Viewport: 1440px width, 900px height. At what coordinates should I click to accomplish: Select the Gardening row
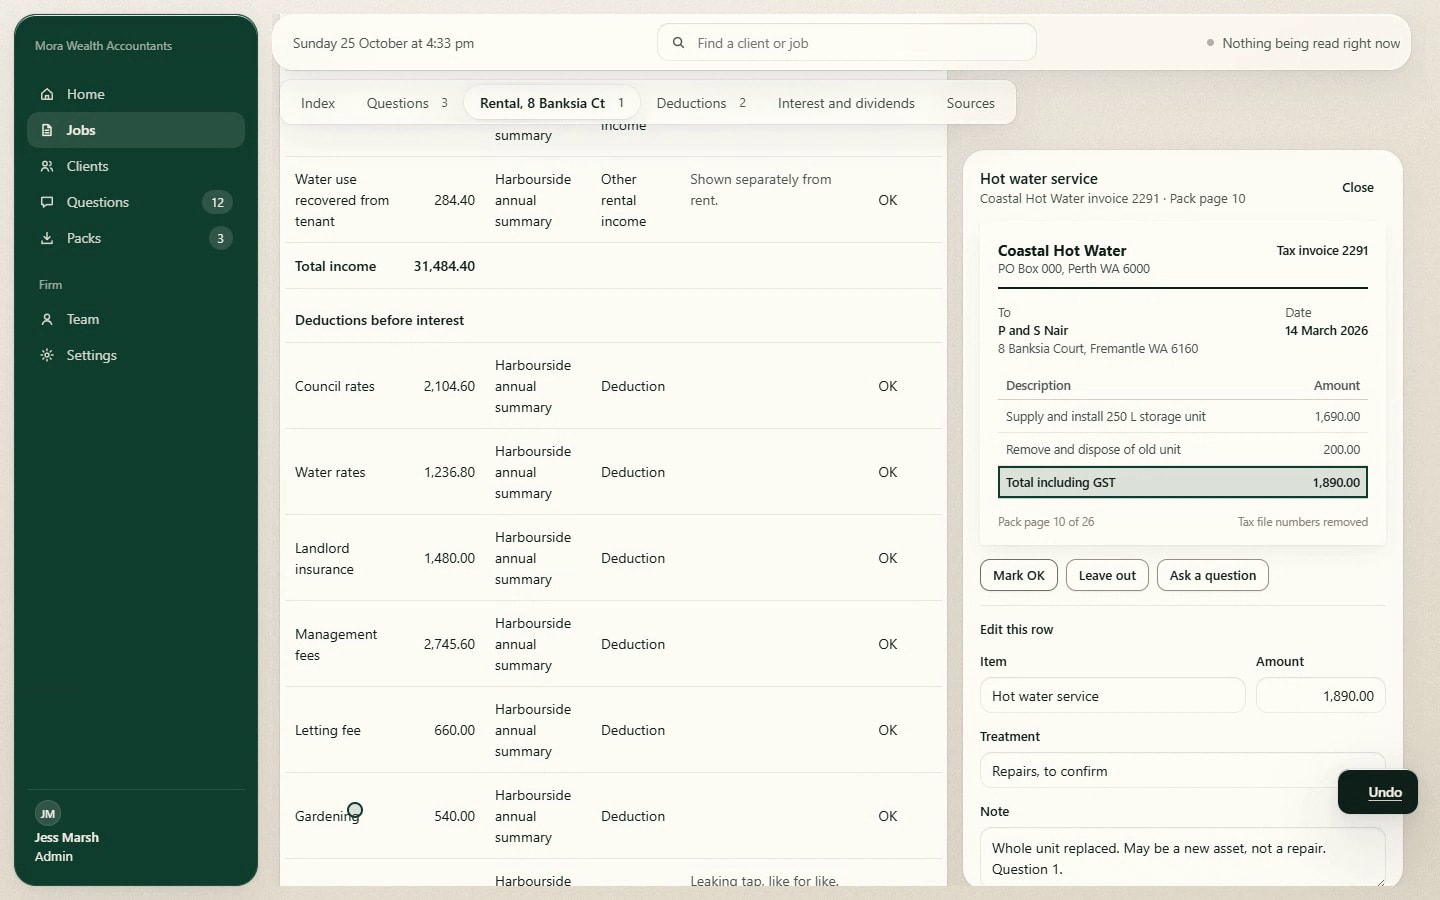613,816
